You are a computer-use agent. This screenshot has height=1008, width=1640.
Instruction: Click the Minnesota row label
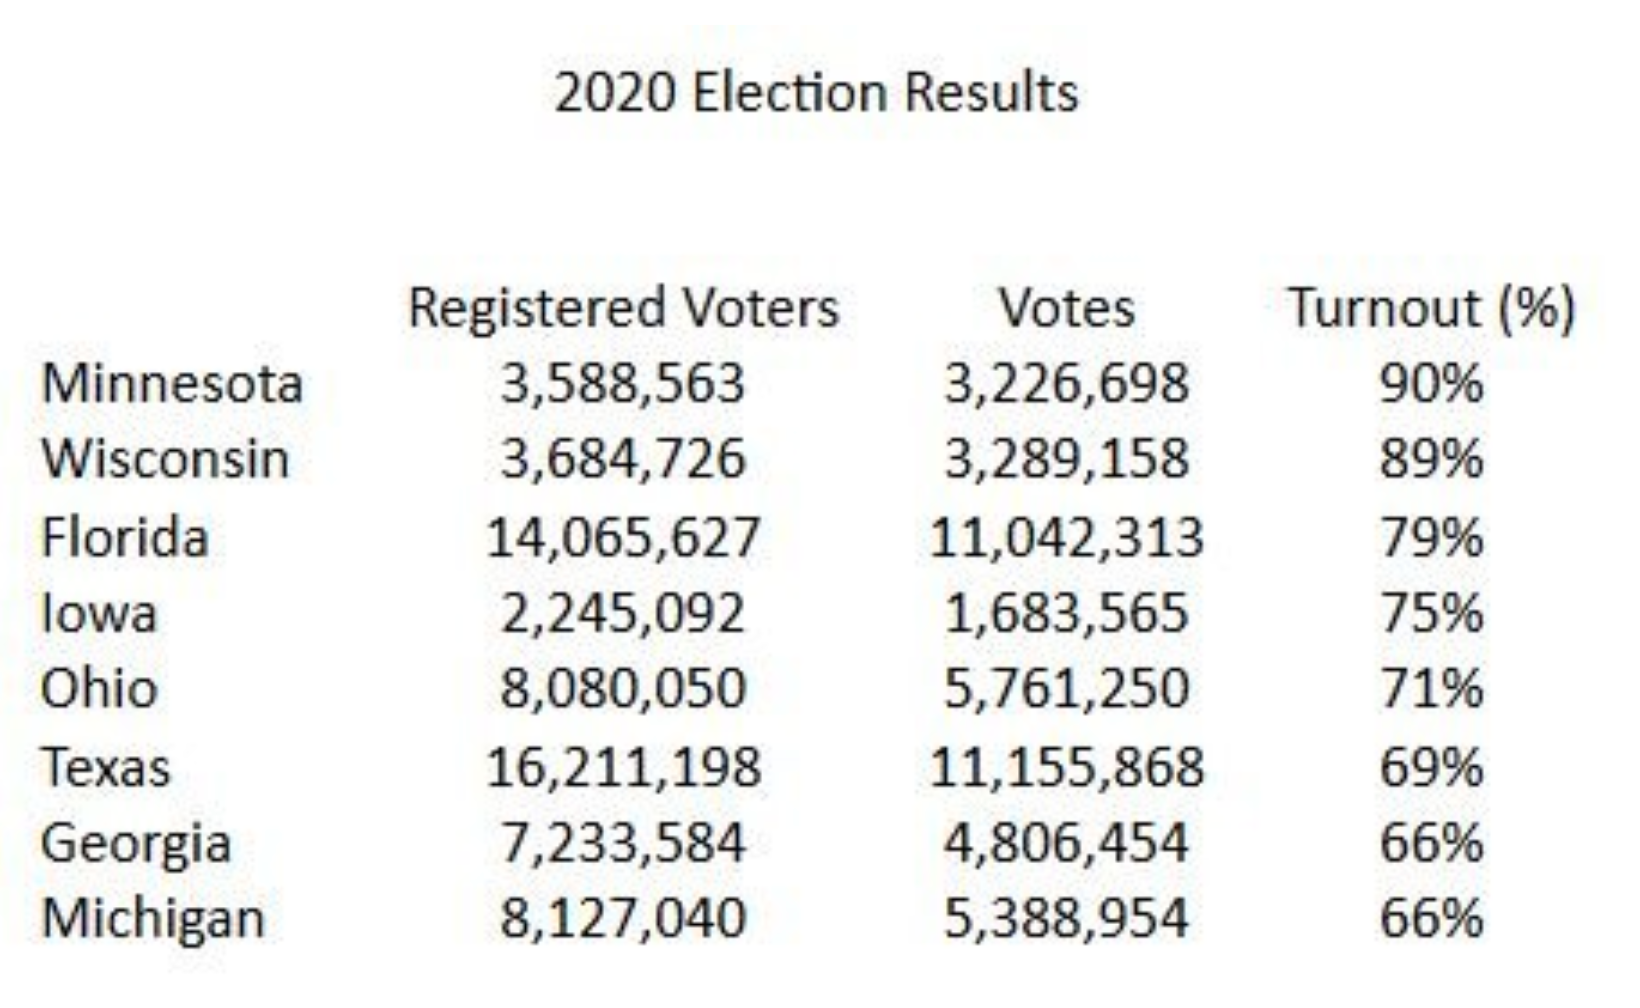pos(172,383)
